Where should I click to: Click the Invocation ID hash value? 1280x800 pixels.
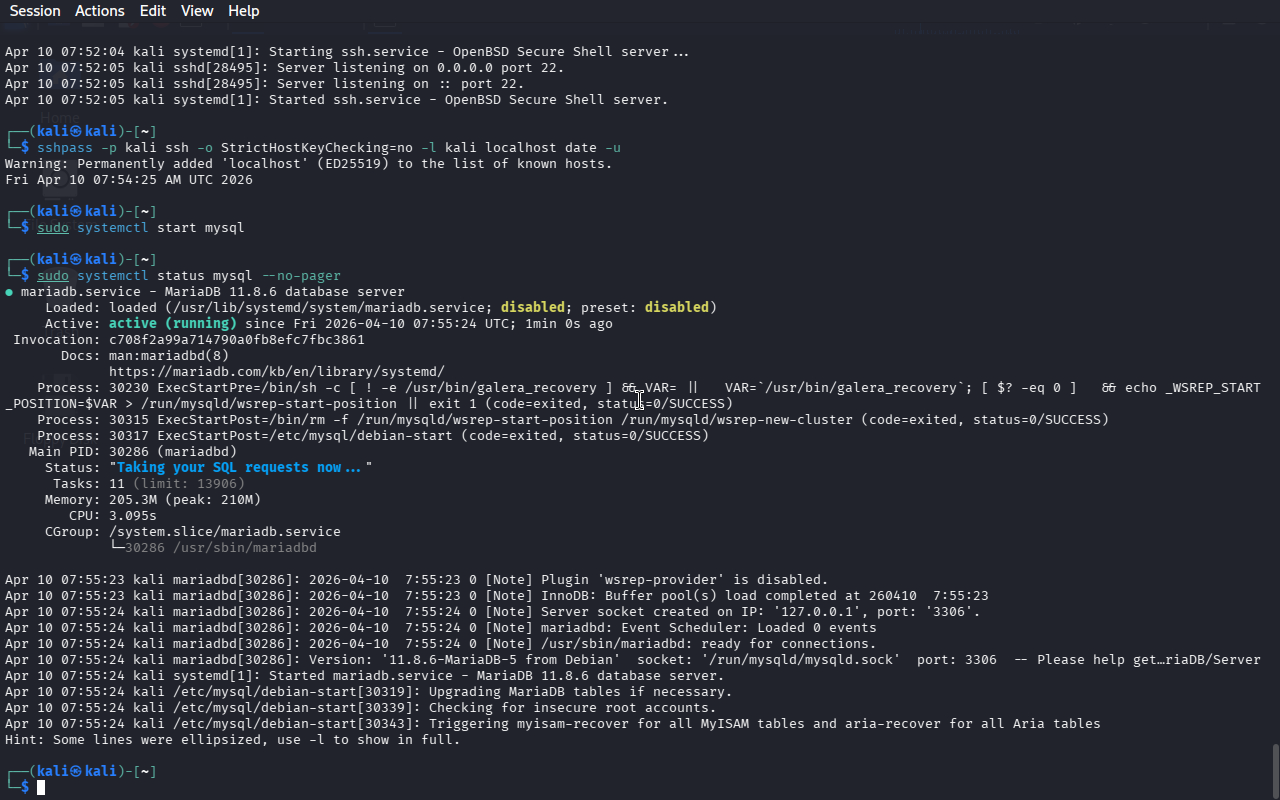pyautogui.click(x=236, y=340)
